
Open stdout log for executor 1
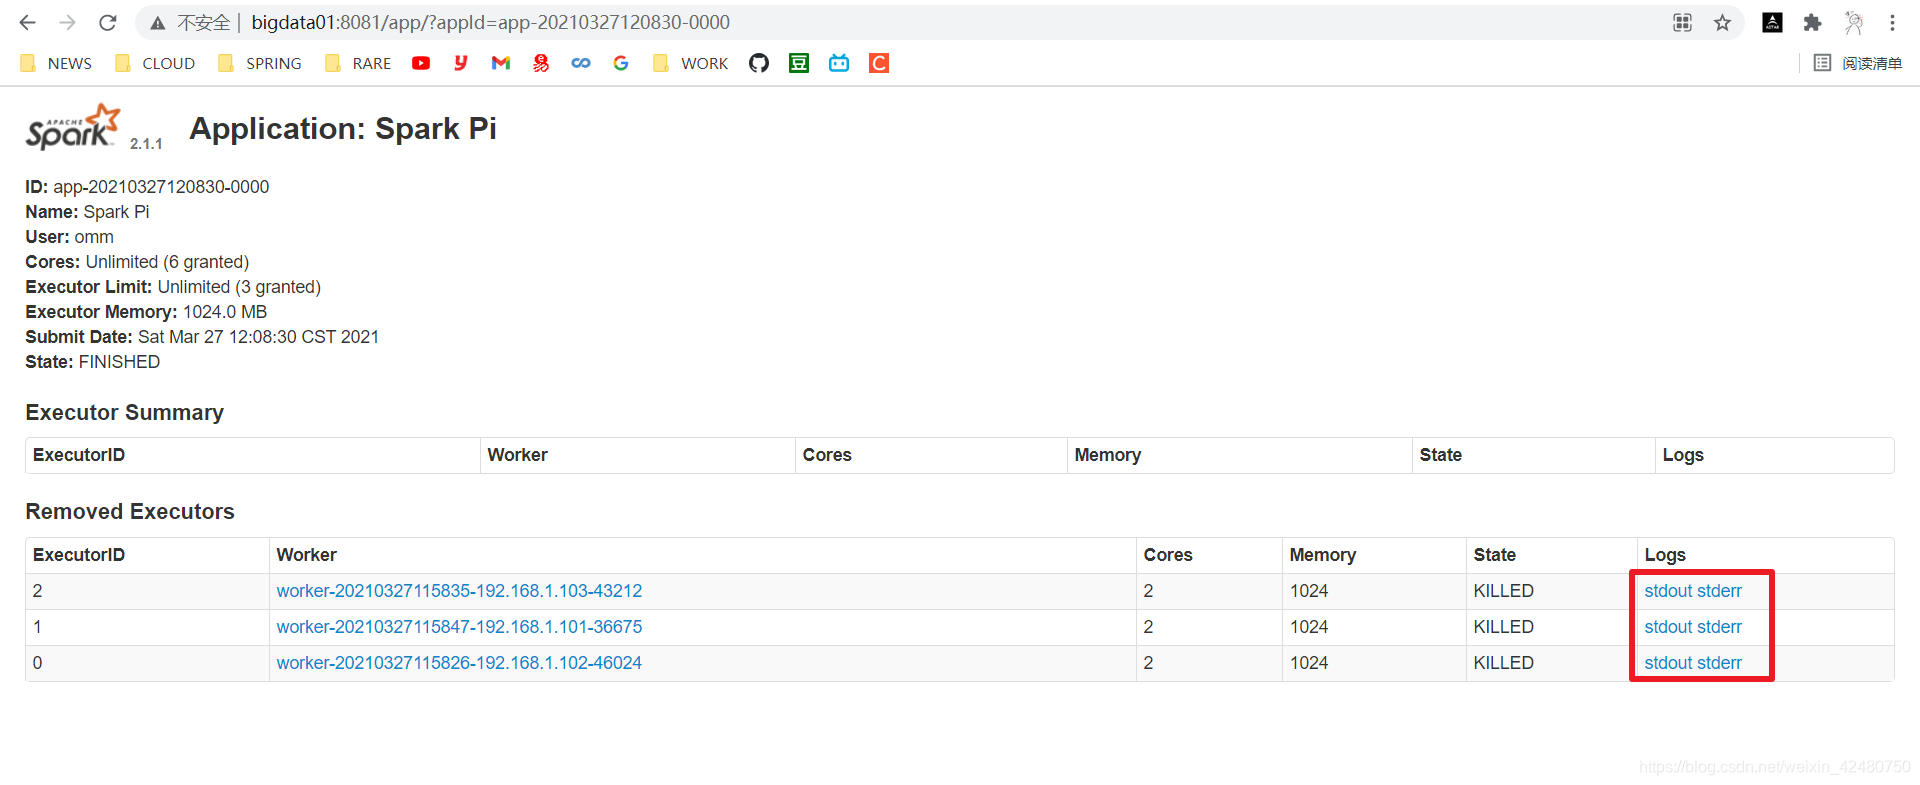point(1668,627)
